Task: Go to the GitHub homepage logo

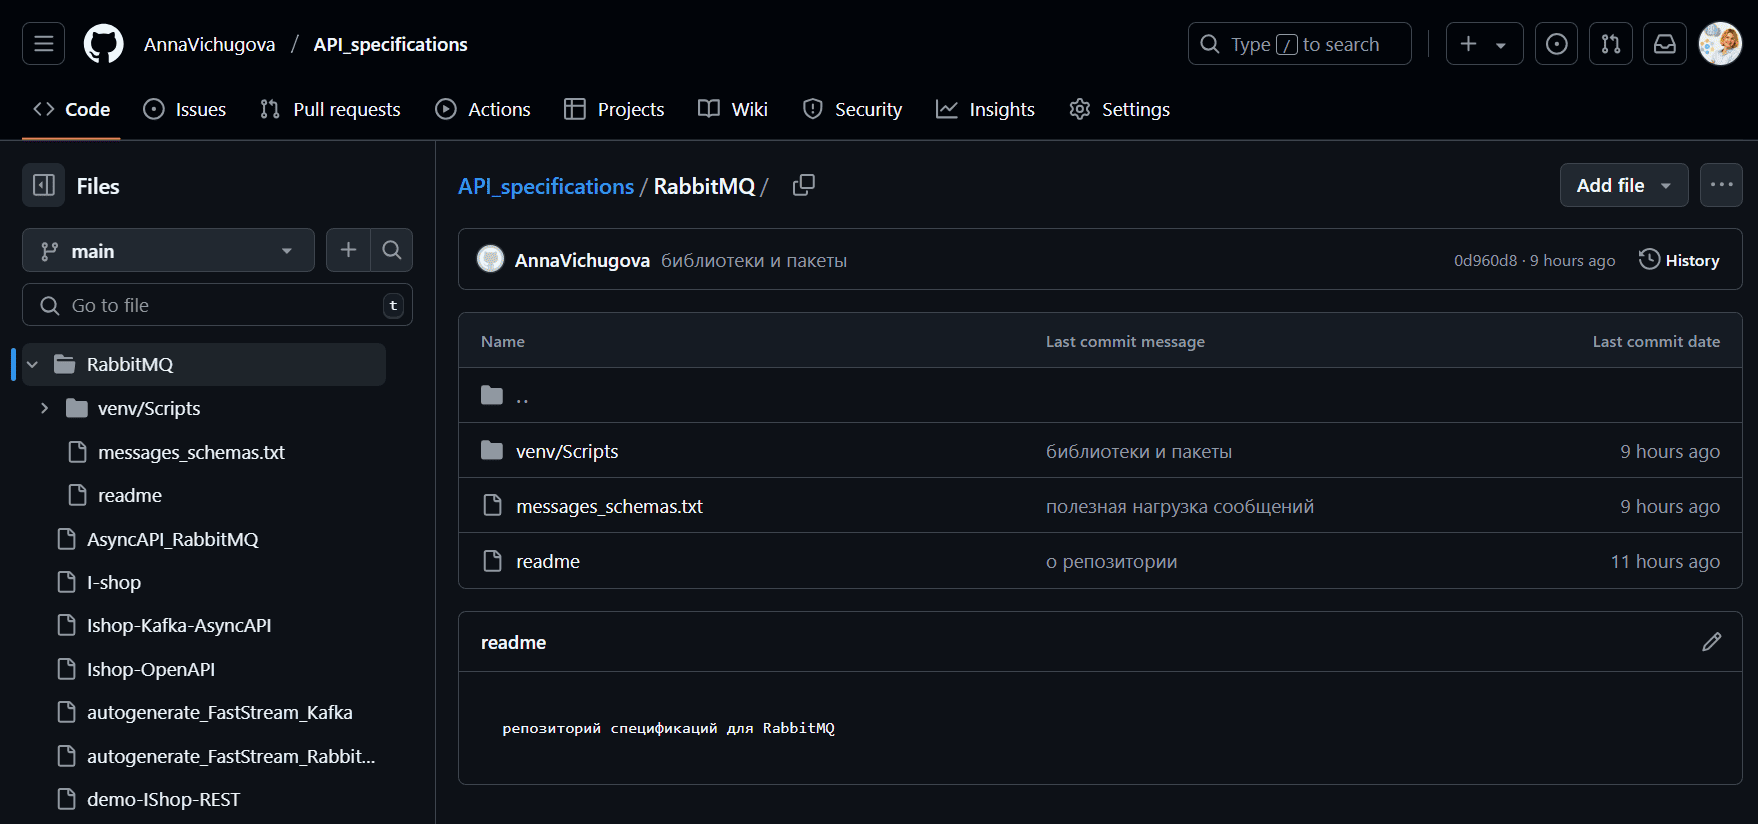Action: point(103,44)
